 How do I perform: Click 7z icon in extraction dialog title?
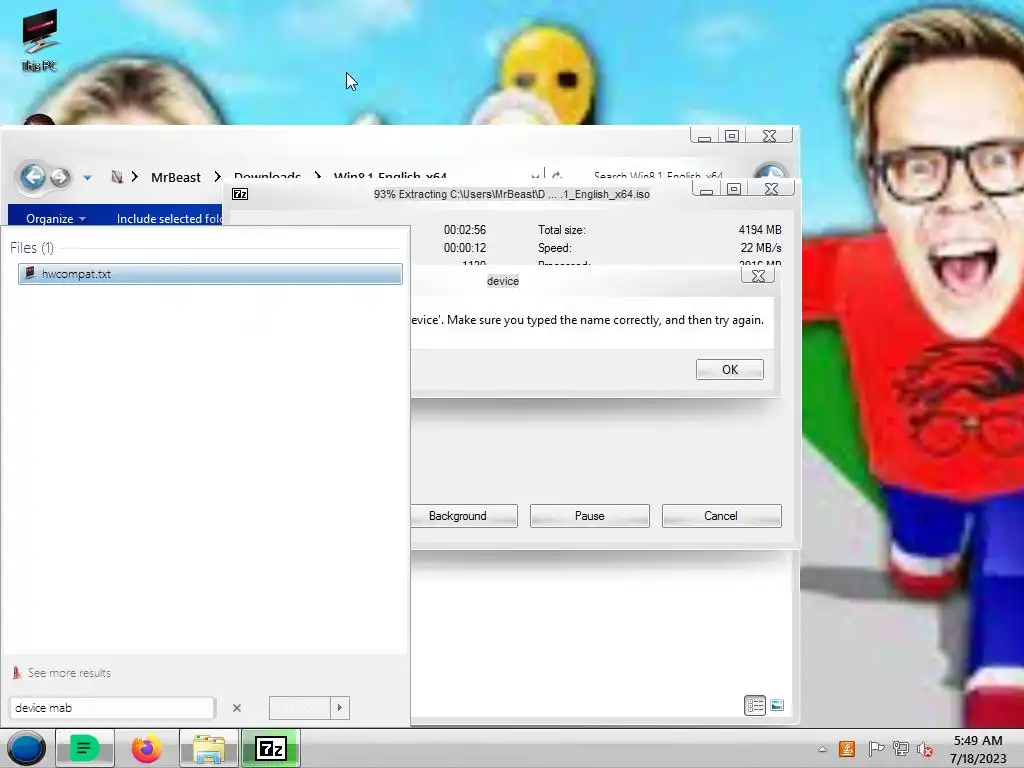point(240,194)
